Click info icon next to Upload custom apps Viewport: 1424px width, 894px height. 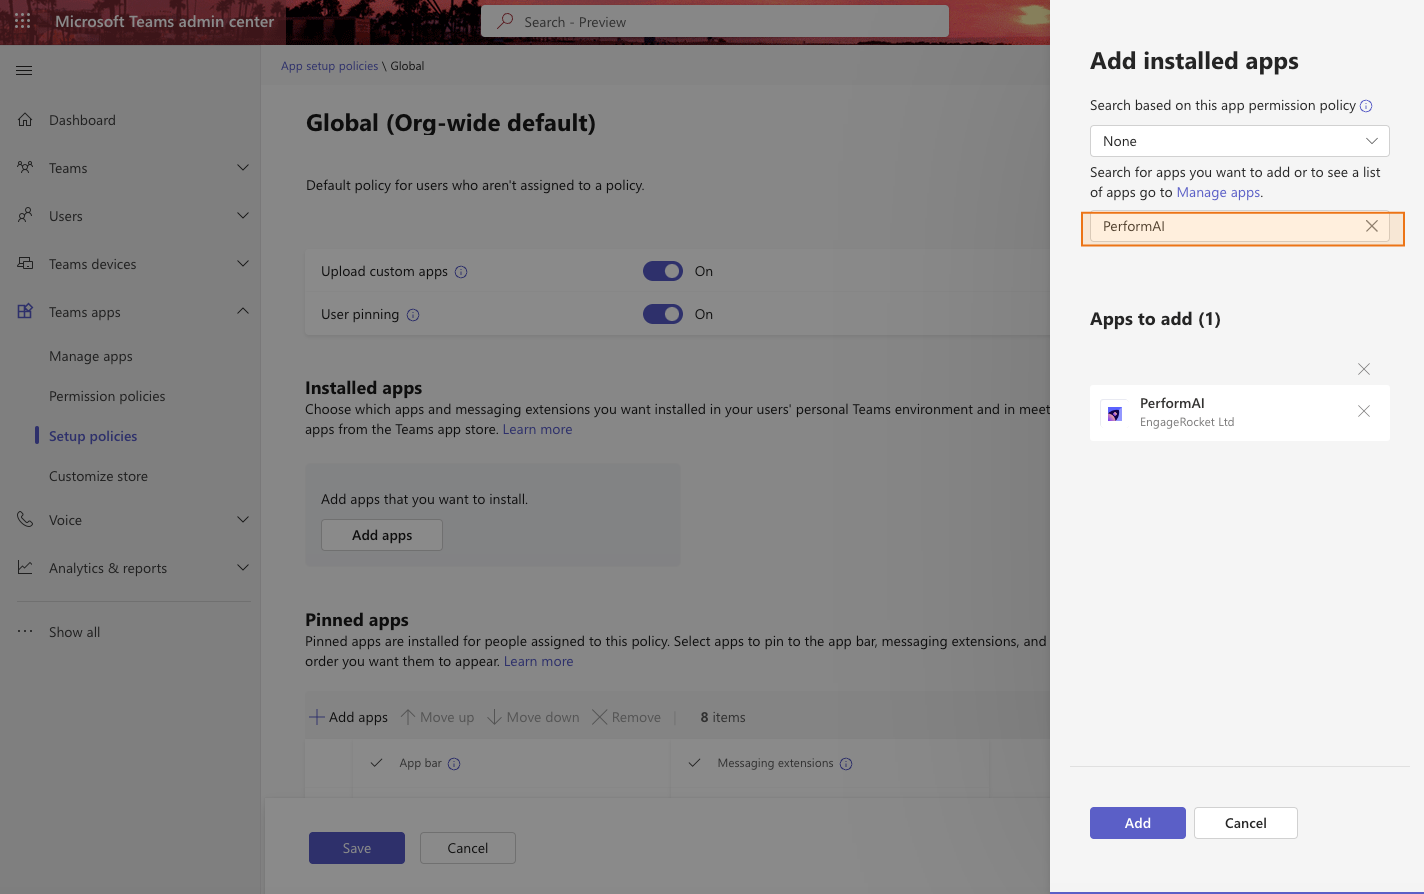point(461,272)
